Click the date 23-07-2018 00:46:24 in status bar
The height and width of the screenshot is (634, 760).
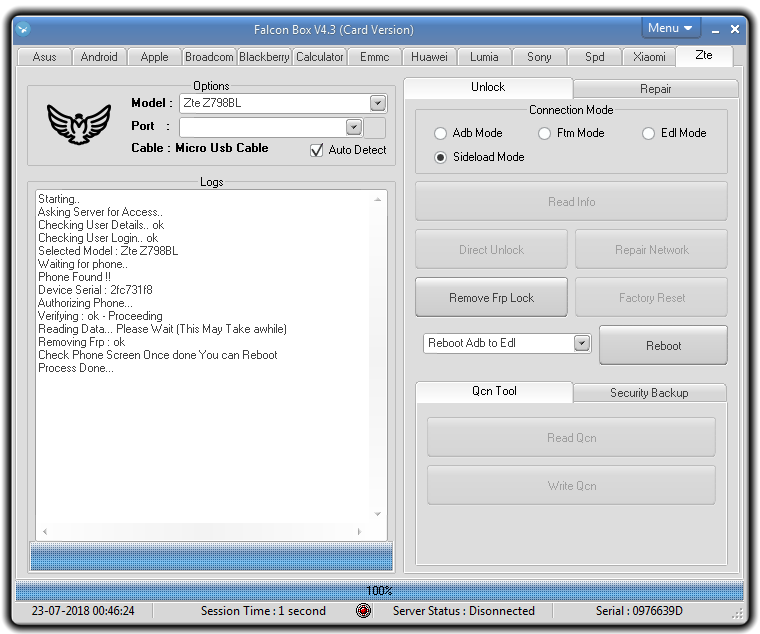[83, 611]
